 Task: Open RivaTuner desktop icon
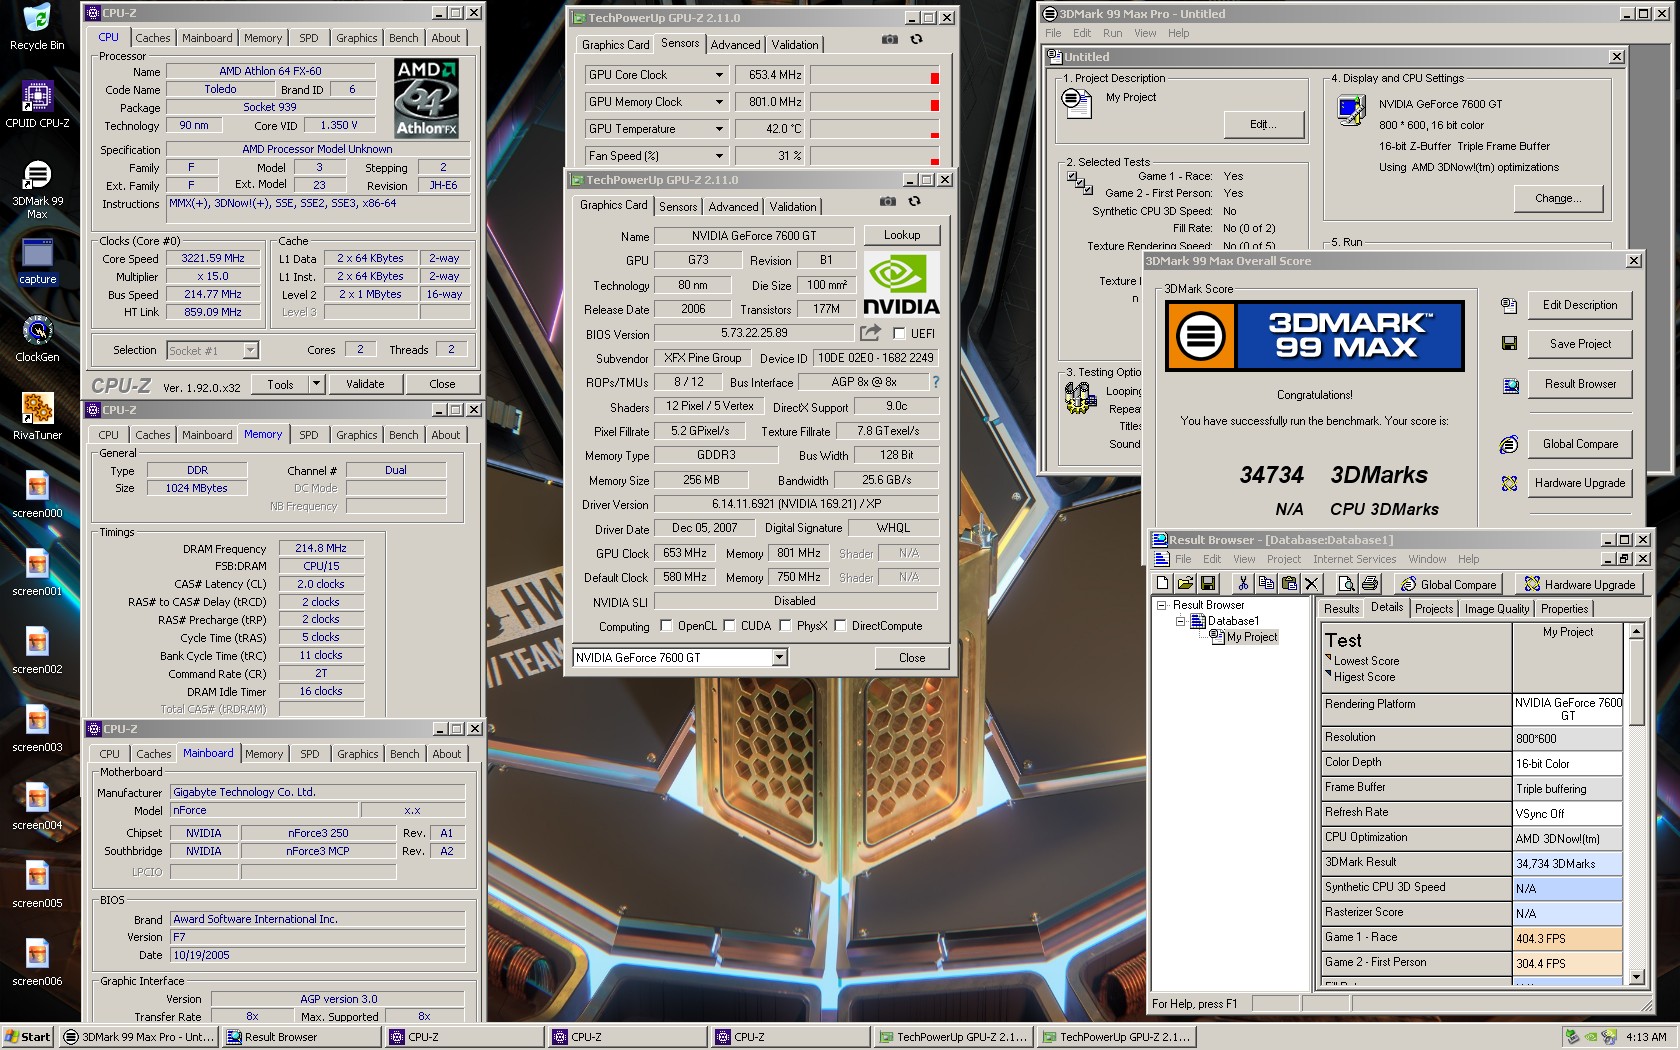tap(37, 417)
